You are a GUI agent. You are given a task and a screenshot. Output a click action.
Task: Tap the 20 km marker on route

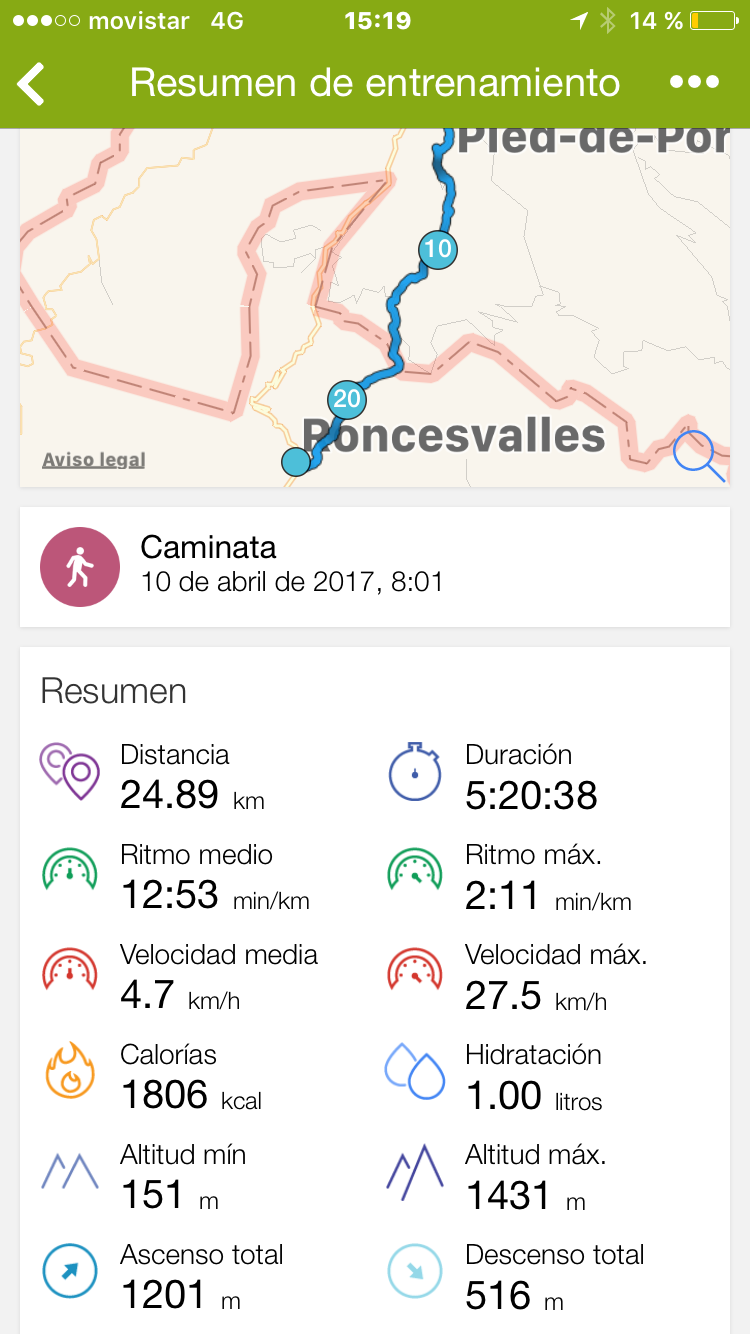pyautogui.click(x=346, y=400)
